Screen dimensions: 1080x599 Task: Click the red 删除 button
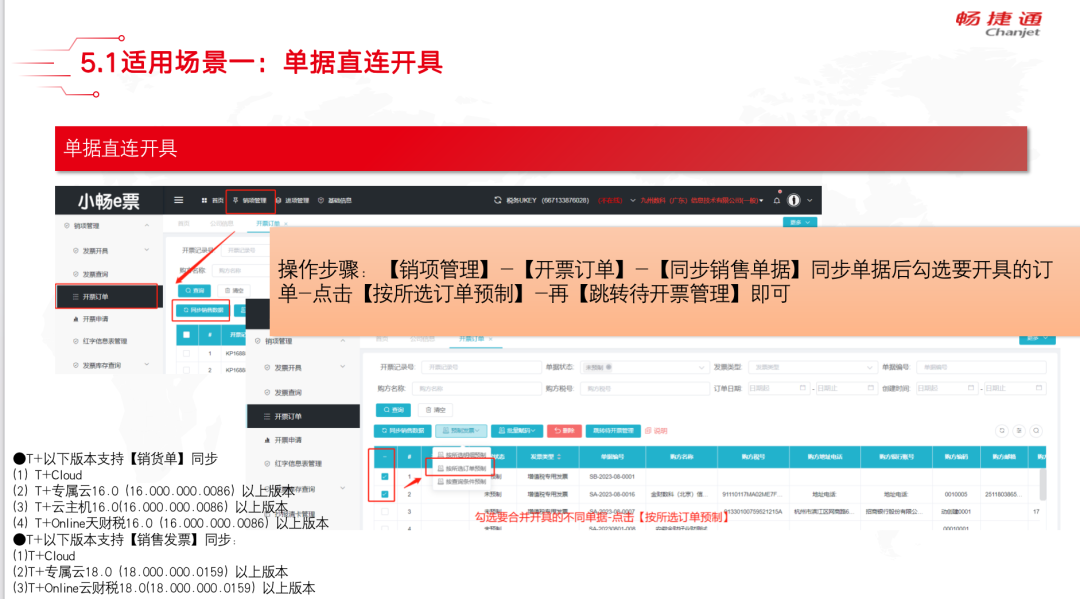[x=564, y=430]
